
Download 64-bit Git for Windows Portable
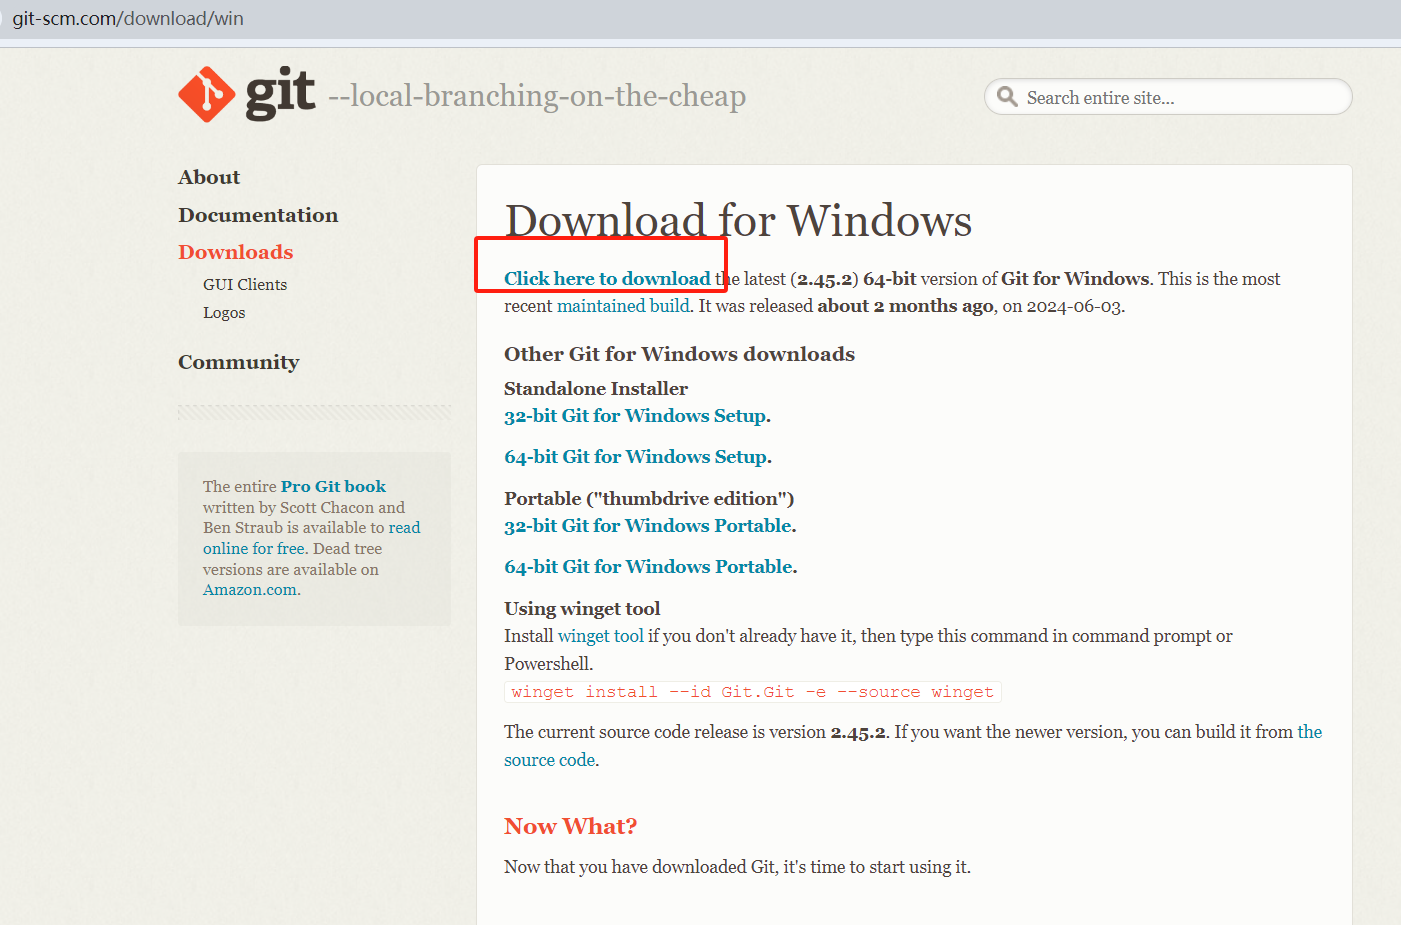click(x=649, y=567)
